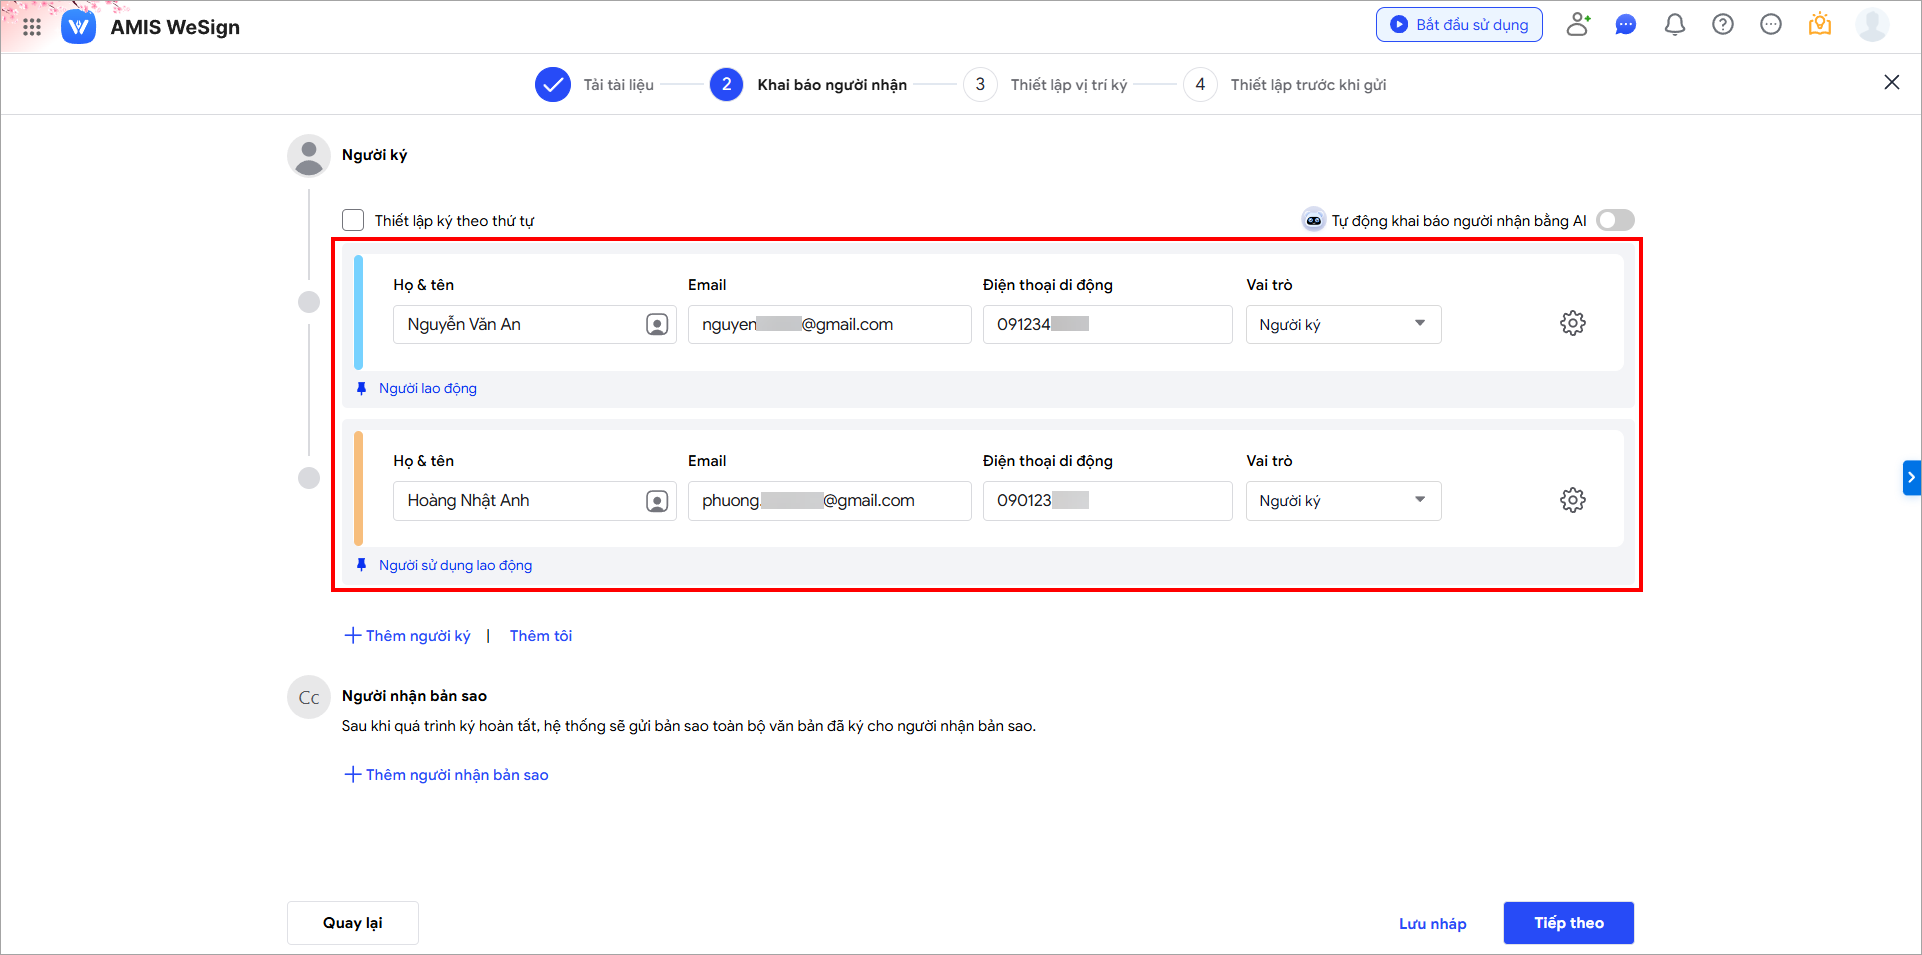Open settings gear for Hoàng Nhật Anh

pyautogui.click(x=1572, y=500)
